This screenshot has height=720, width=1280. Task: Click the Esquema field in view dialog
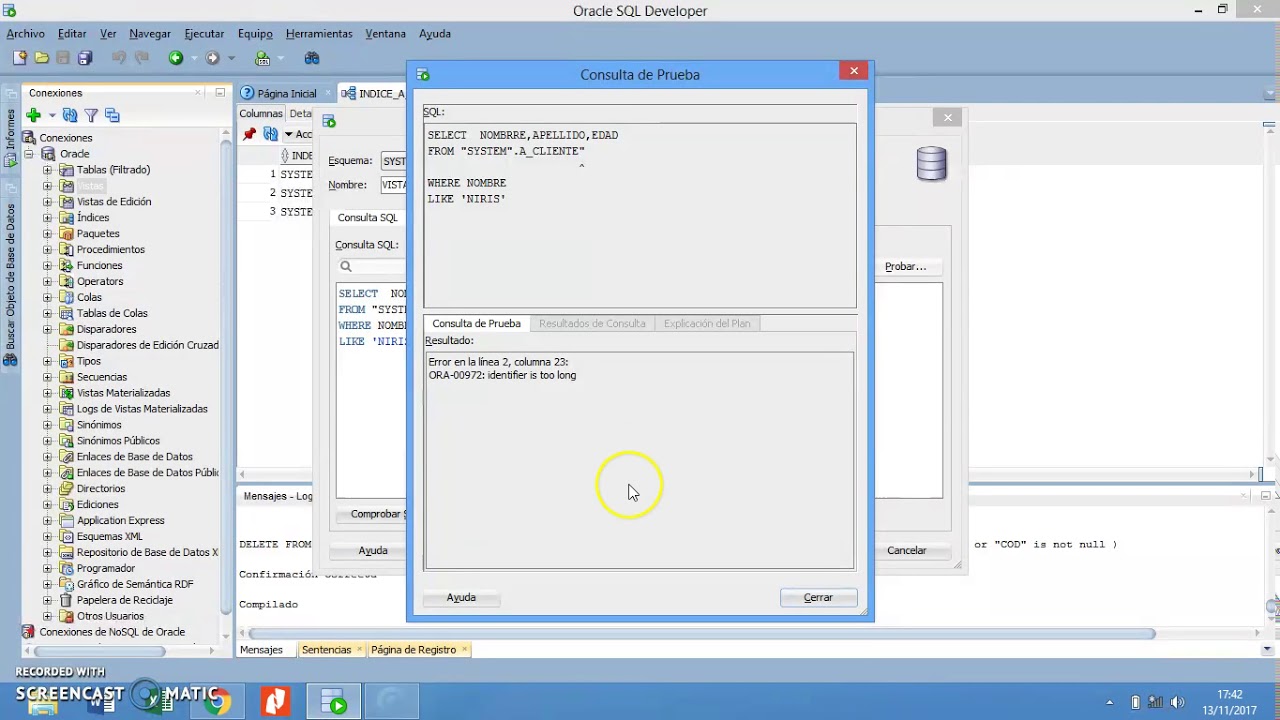(x=394, y=160)
